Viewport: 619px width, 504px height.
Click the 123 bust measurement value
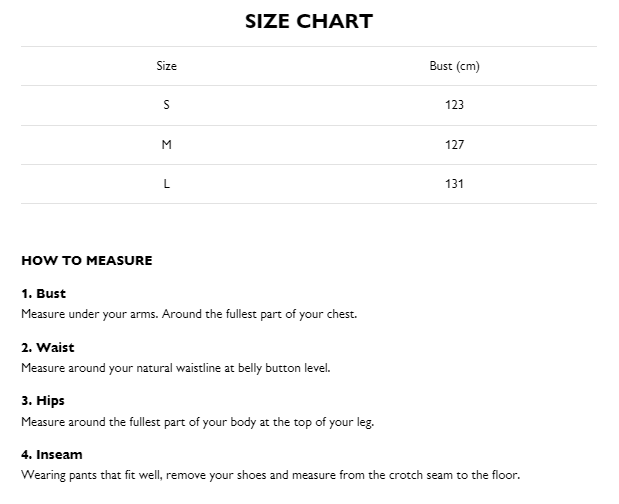454,105
